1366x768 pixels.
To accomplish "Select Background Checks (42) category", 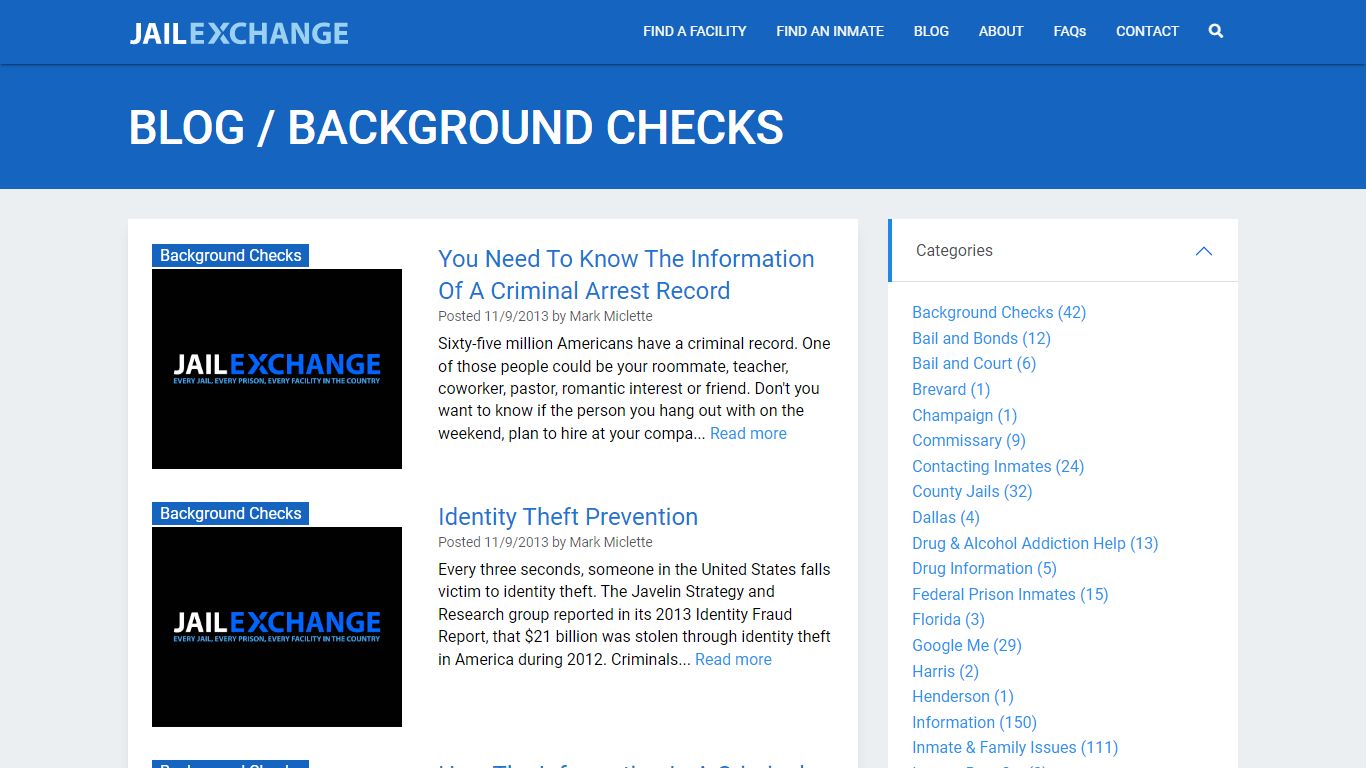I will (999, 312).
